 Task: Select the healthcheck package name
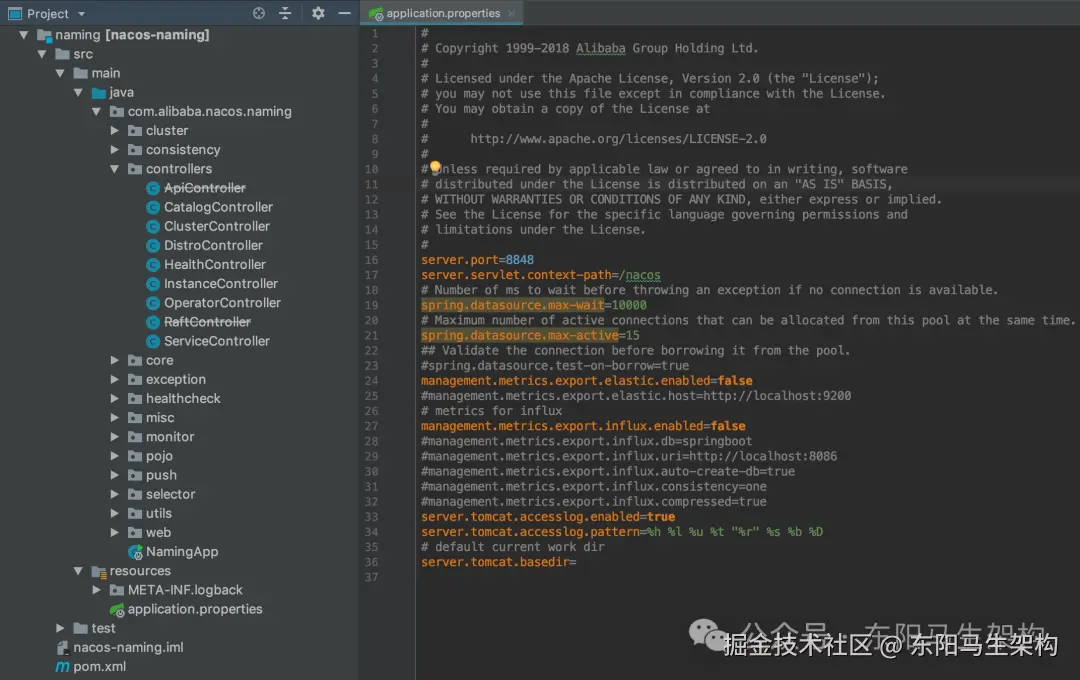[183, 398]
